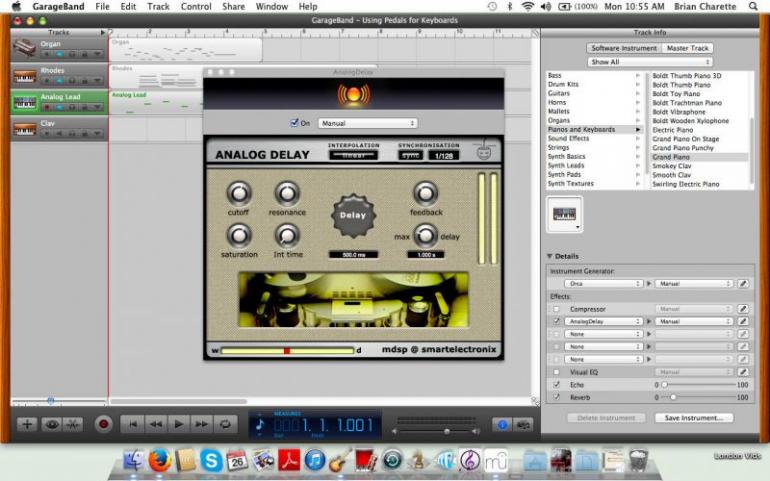Uncheck the On checkbox in AnalogDelay window
770x481 pixels.
pyautogui.click(x=294, y=123)
